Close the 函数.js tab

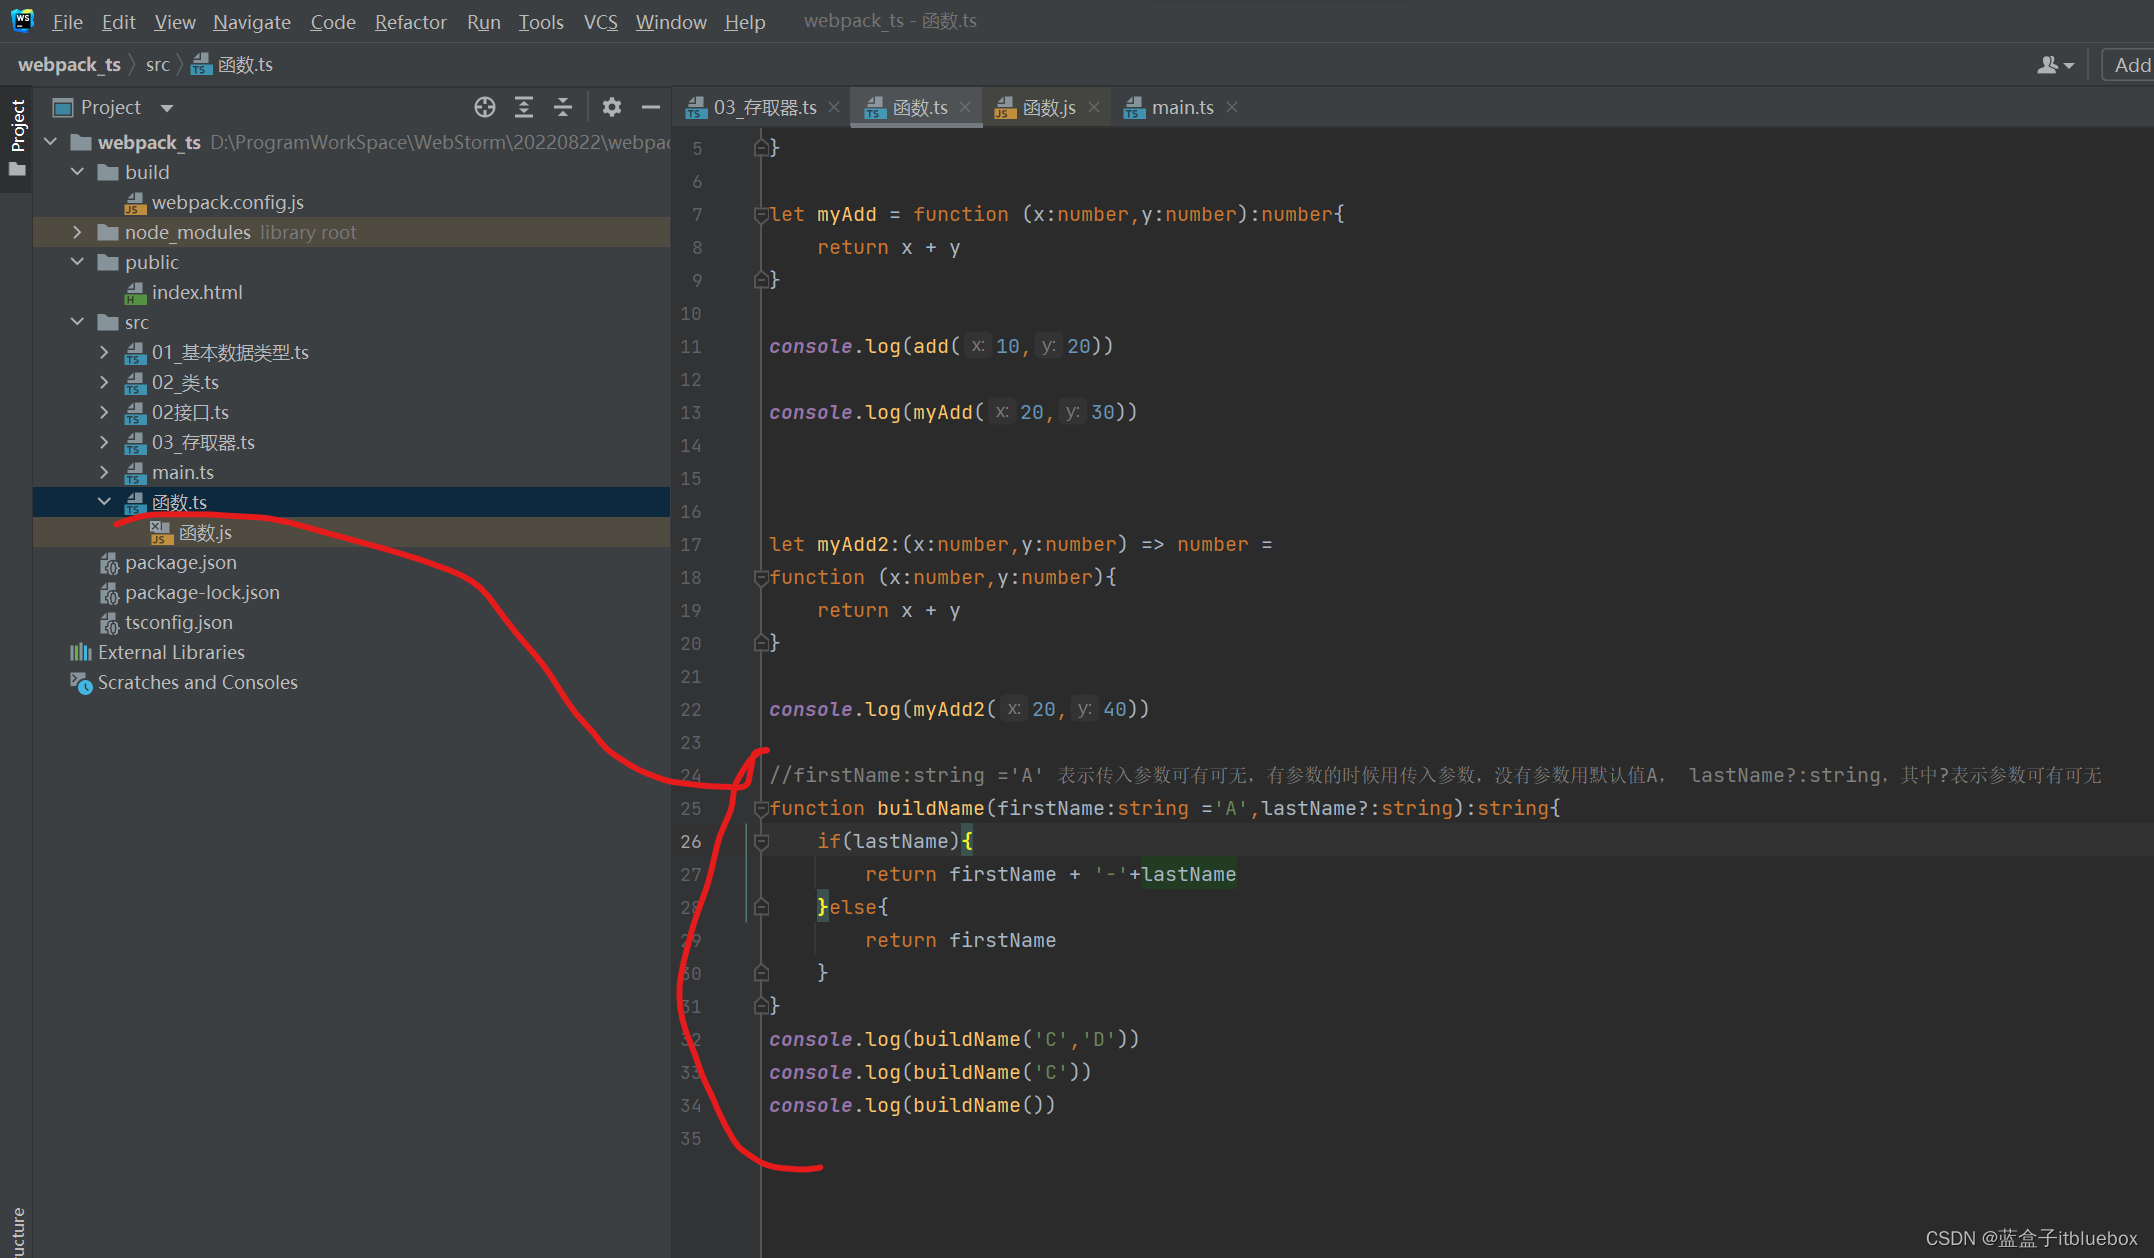[1094, 107]
